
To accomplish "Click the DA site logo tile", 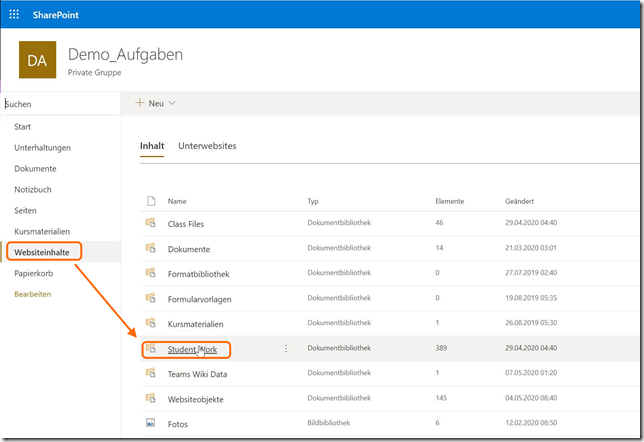I will click(38, 61).
